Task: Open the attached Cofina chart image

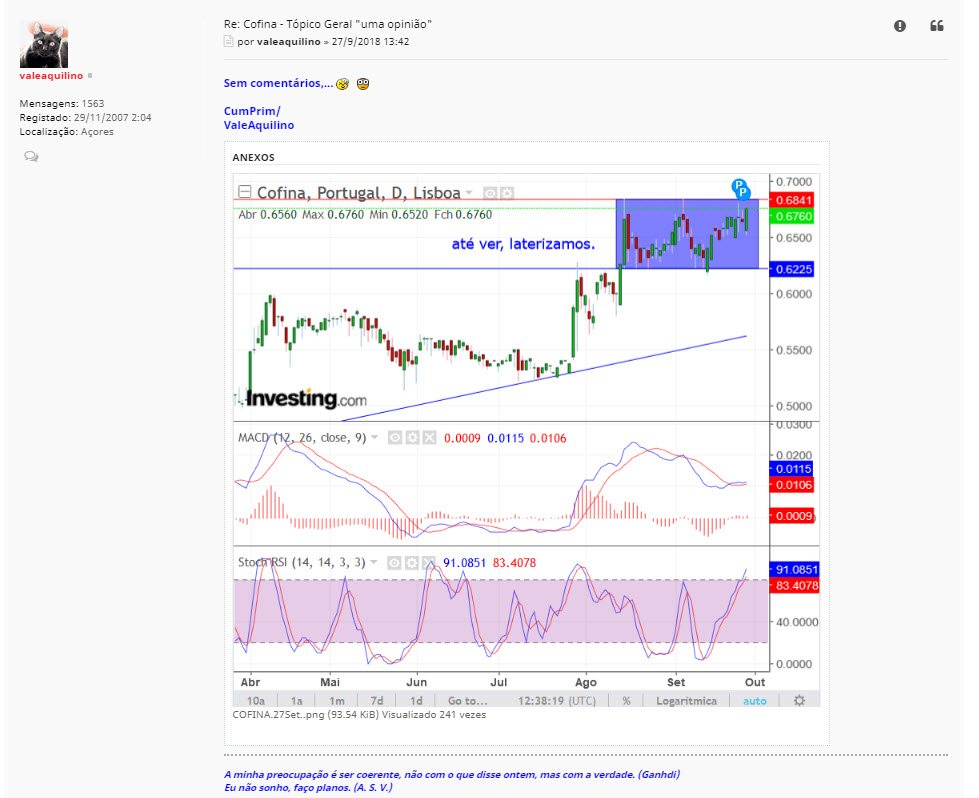Action: point(526,440)
